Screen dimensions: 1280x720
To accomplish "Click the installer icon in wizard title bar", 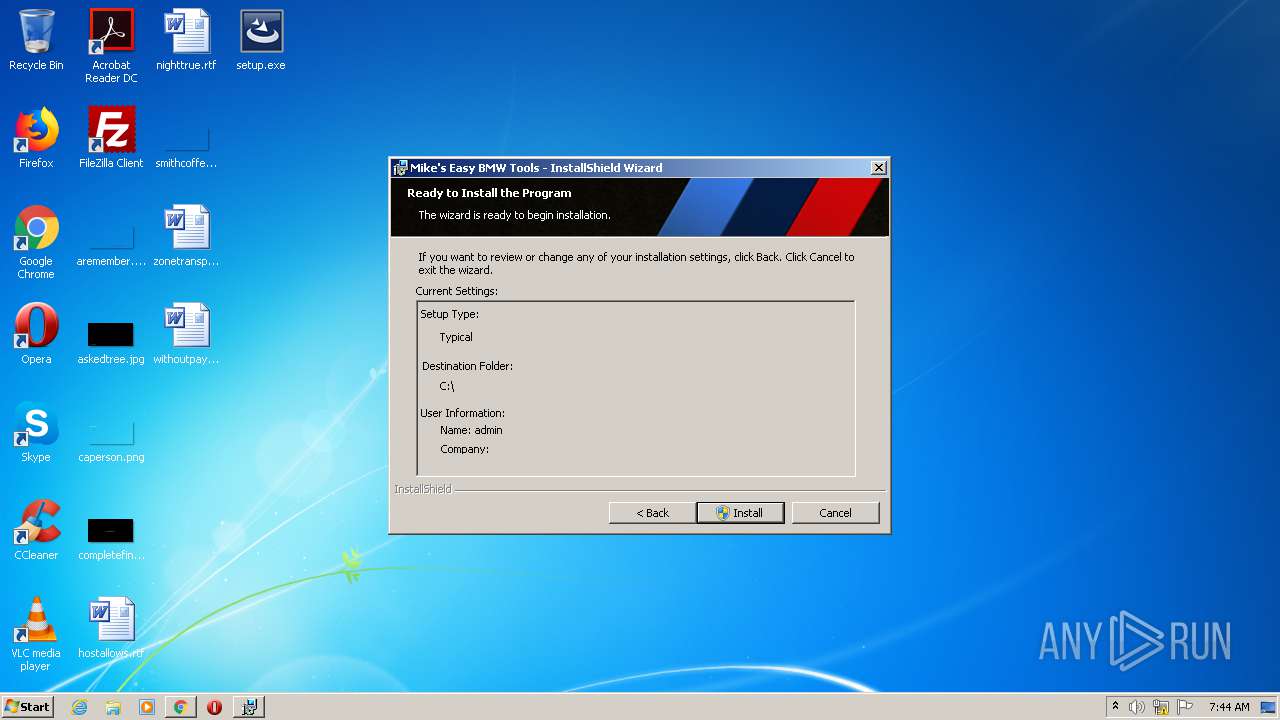I will [400, 168].
